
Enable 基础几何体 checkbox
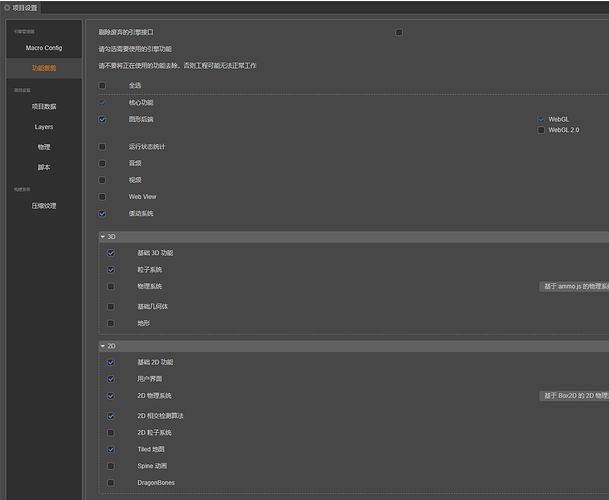tap(111, 307)
